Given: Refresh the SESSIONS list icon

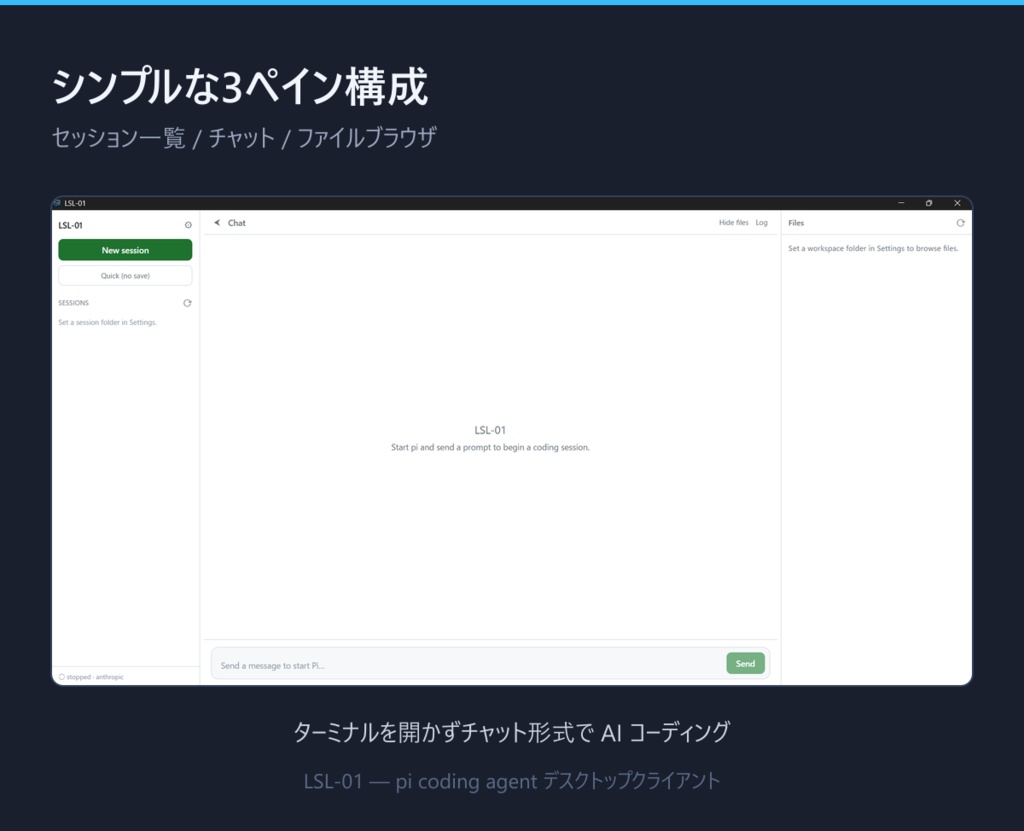Looking at the screenshot, I should click(x=187, y=303).
